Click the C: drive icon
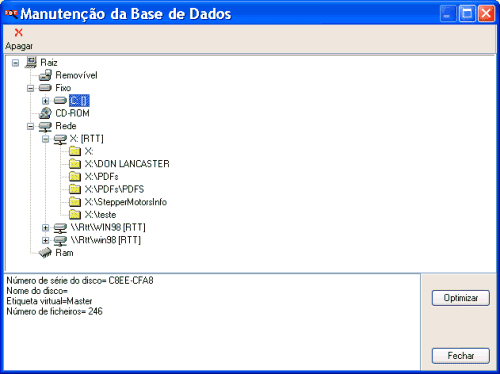 click(x=60, y=100)
